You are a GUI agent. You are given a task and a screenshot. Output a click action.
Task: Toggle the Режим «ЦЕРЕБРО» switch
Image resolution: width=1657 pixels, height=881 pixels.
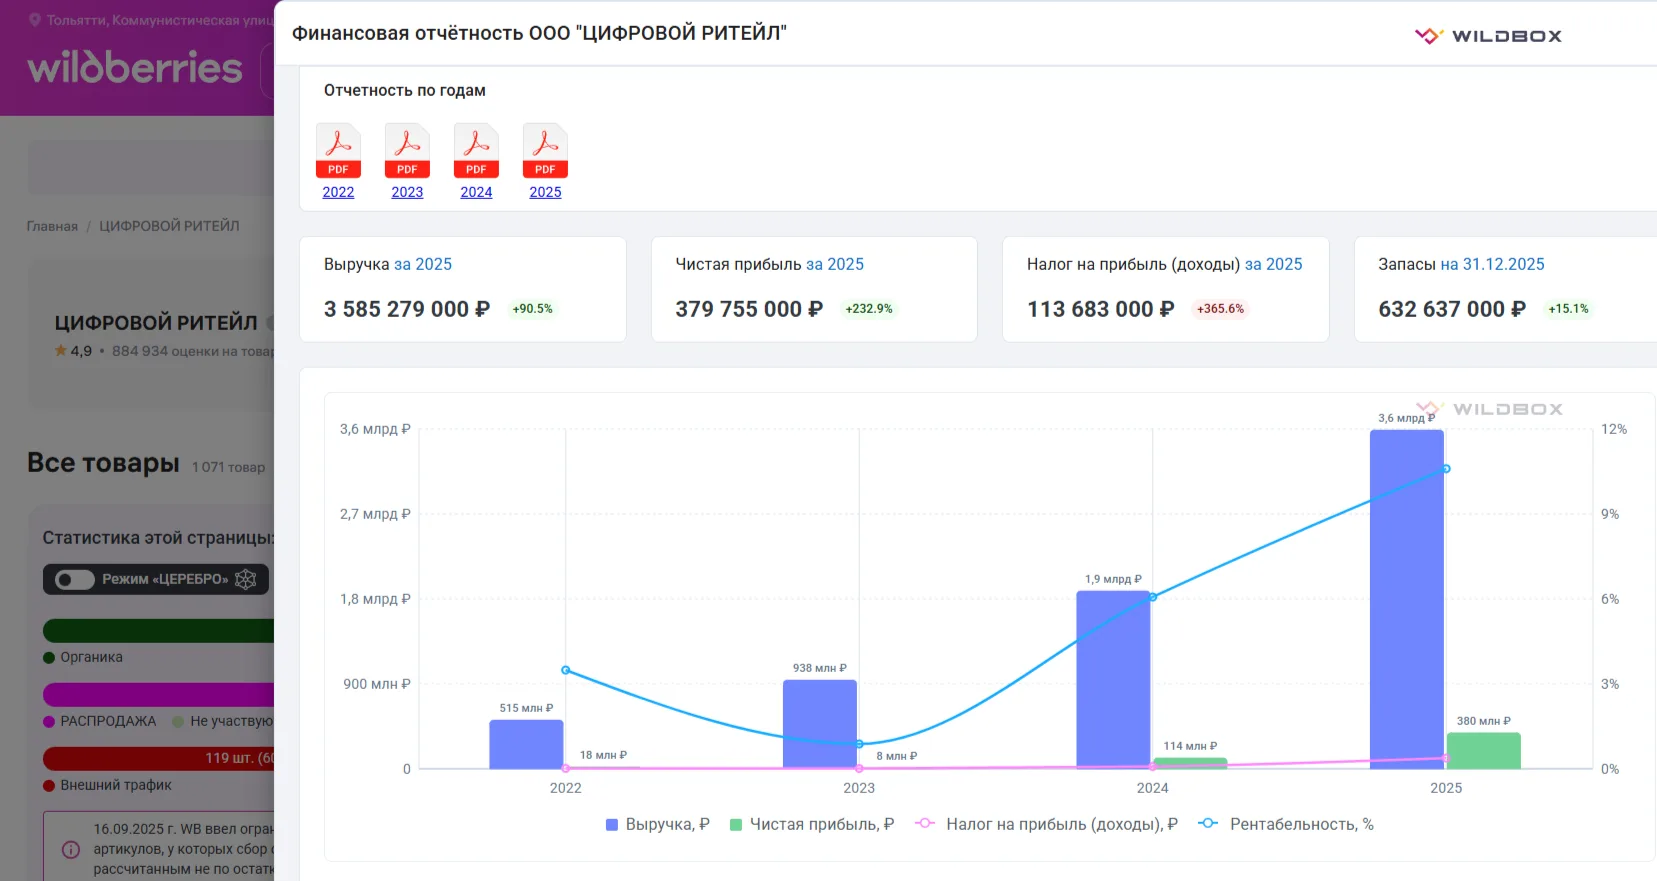point(75,580)
